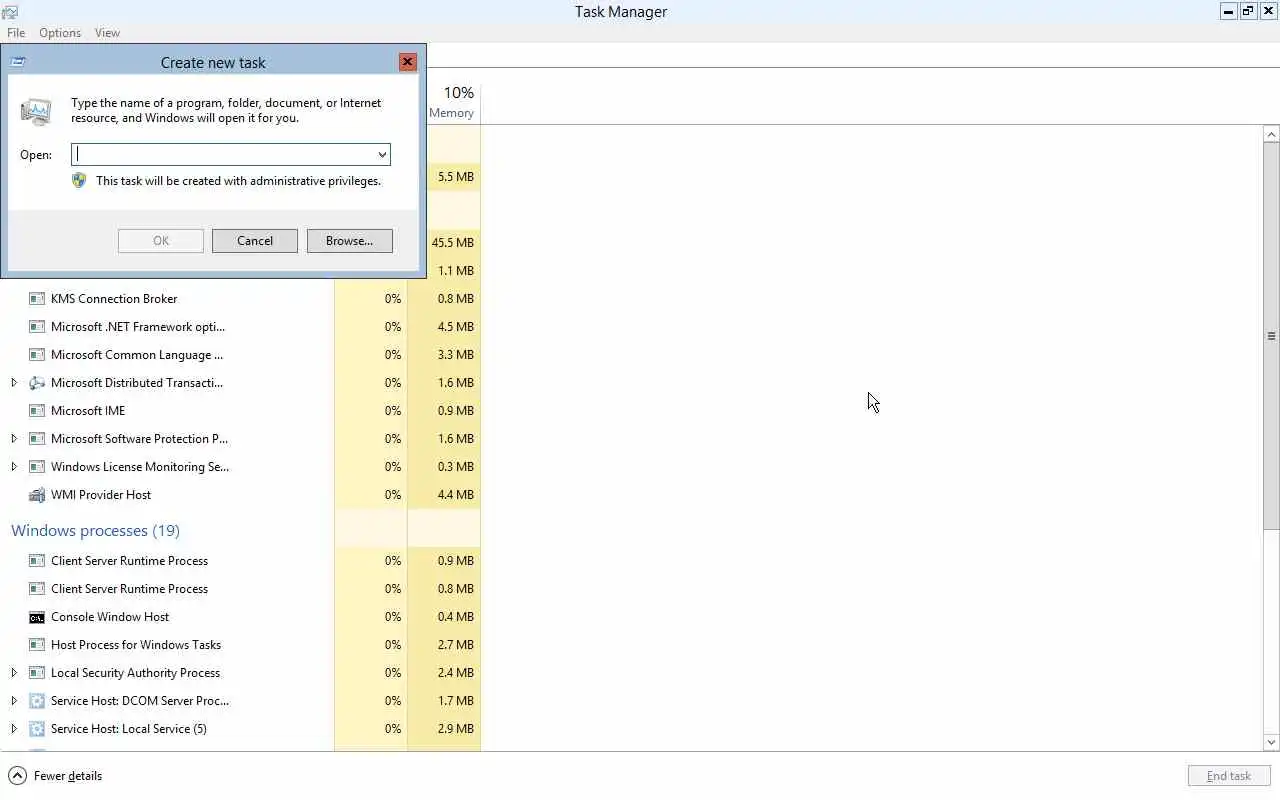Viewport: 1280px width, 800px height.
Task: Click the first Client Server Runtime Process icon
Action: point(37,561)
